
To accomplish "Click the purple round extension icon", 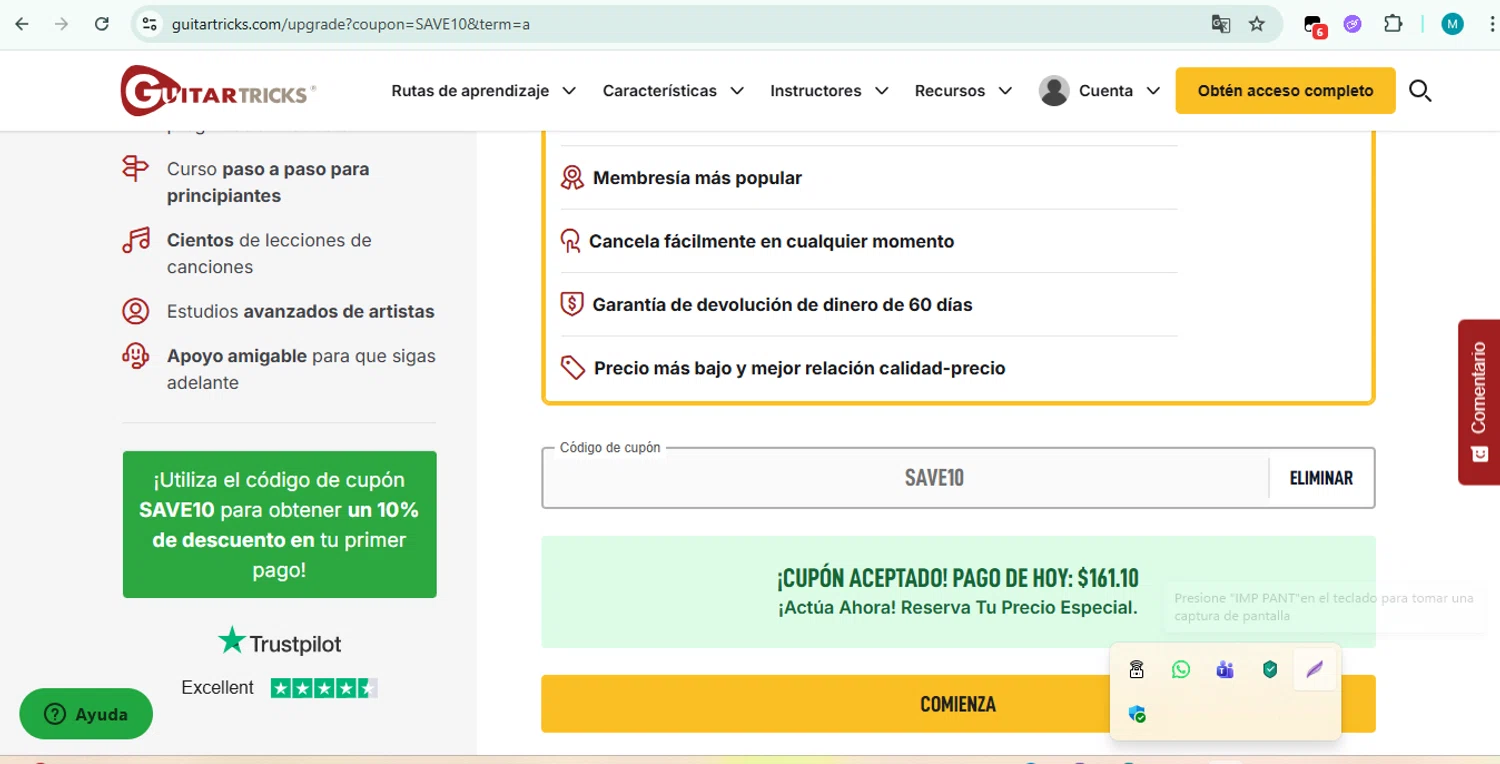I will pos(1353,24).
